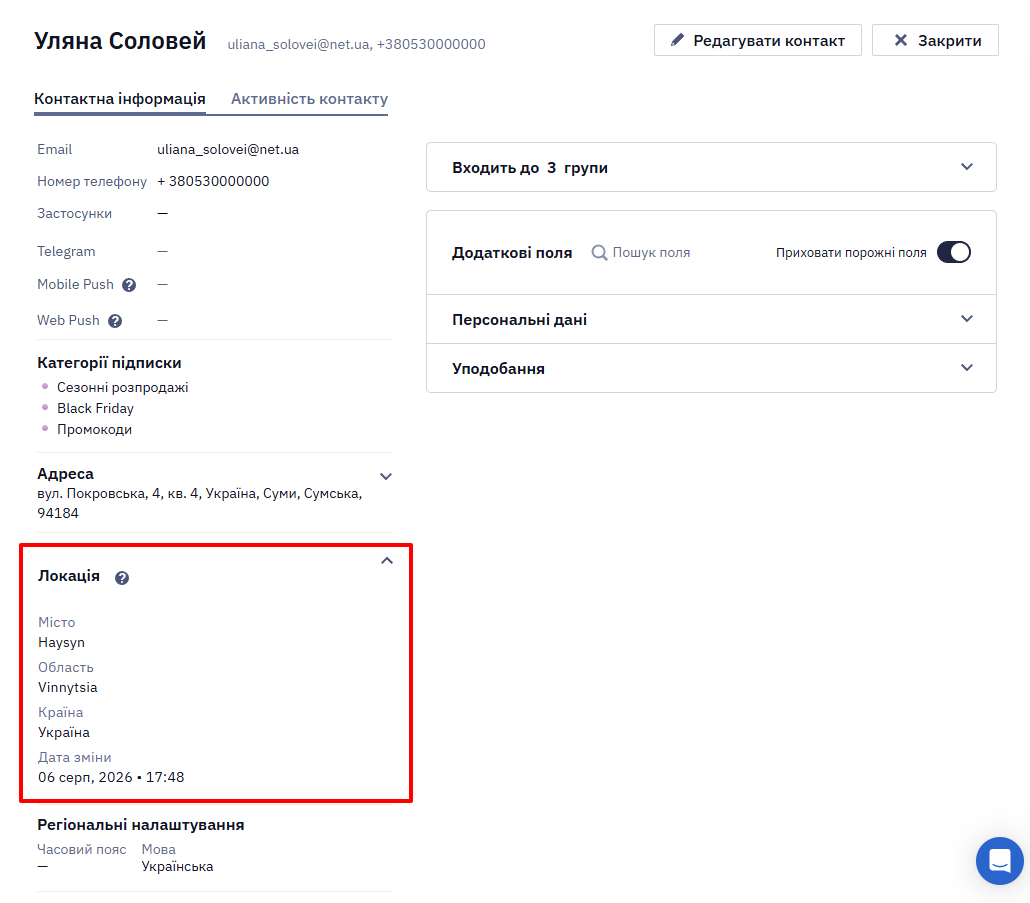Click the pencil icon in Редагувати контакт
The width and height of the screenshot is (1030, 903).
pos(677,40)
